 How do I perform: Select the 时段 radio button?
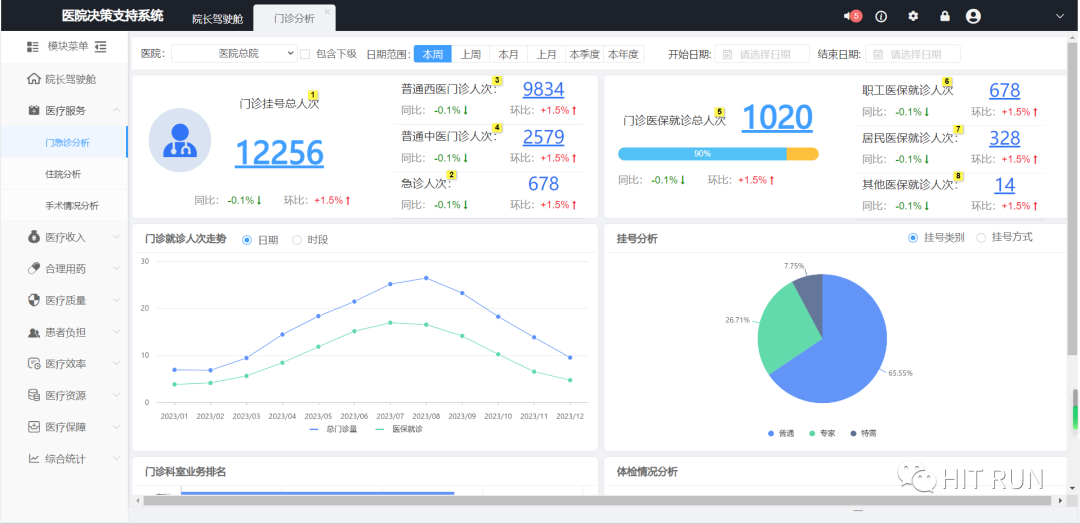(x=297, y=240)
